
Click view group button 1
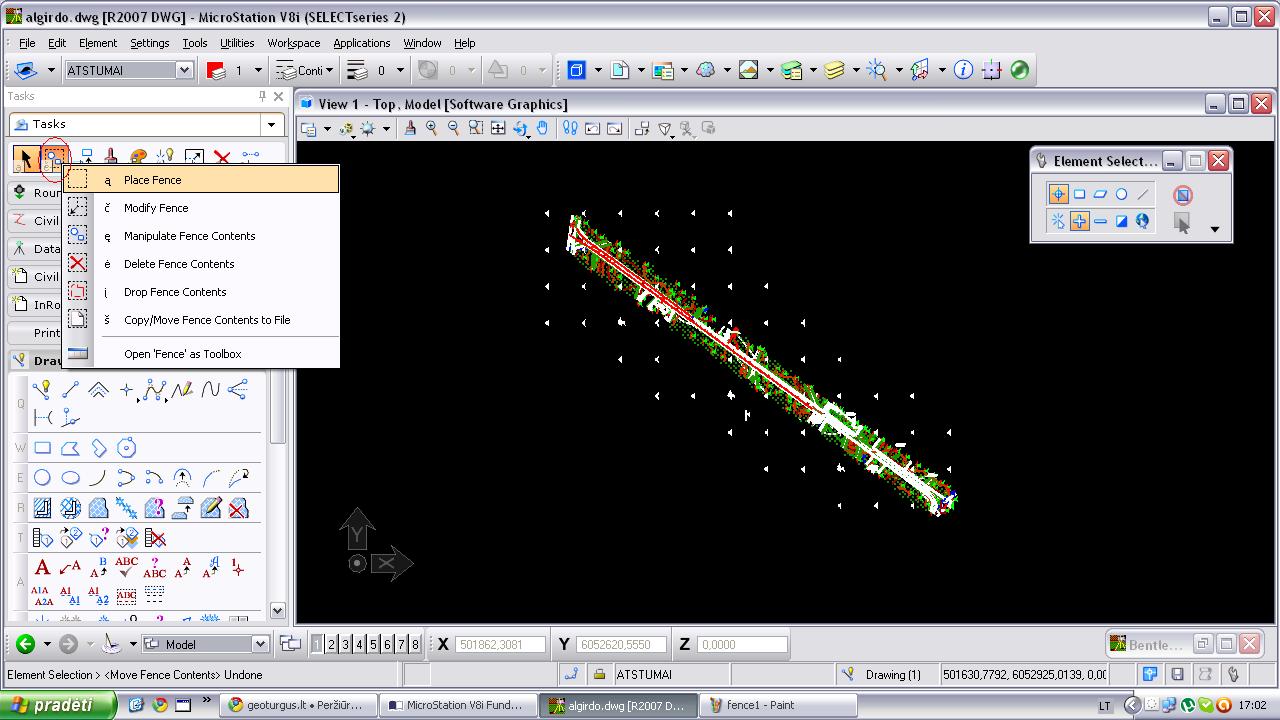(x=317, y=645)
